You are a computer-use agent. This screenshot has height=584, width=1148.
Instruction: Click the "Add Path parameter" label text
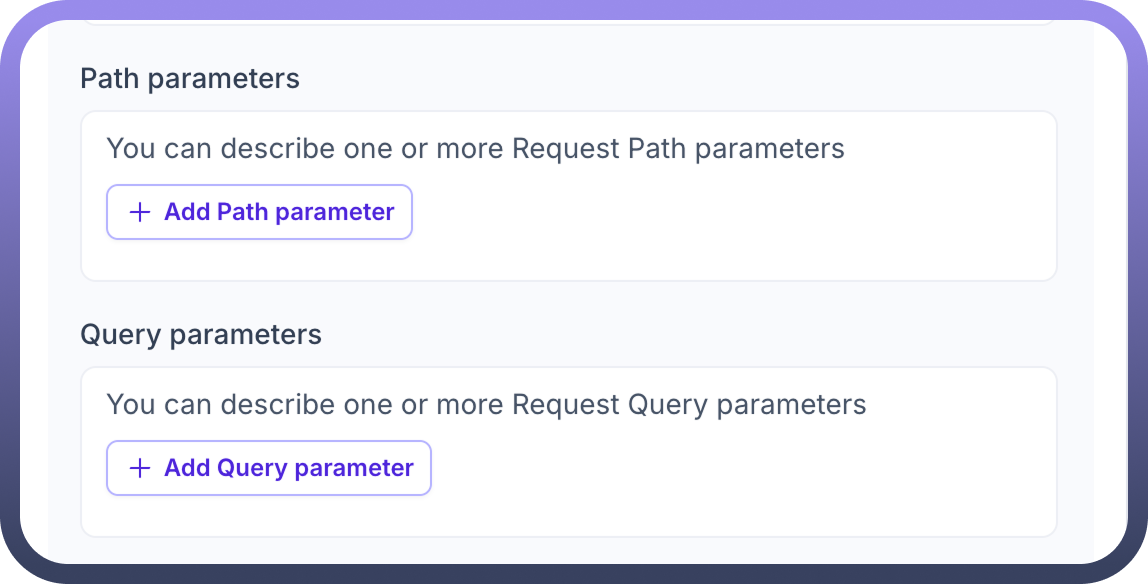coord(279,212)
